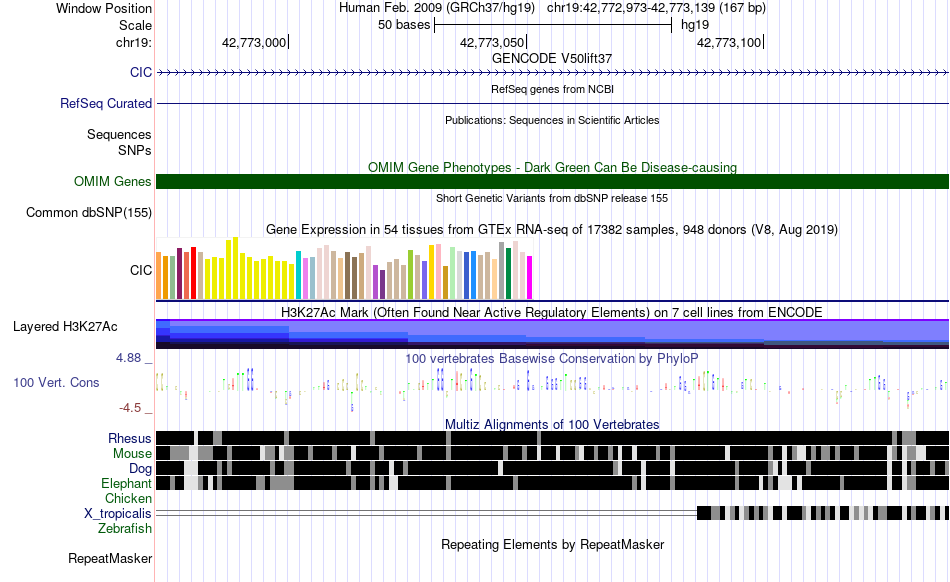
Task: Click the Elephant alignment row label
Action: tap(126, 483)
